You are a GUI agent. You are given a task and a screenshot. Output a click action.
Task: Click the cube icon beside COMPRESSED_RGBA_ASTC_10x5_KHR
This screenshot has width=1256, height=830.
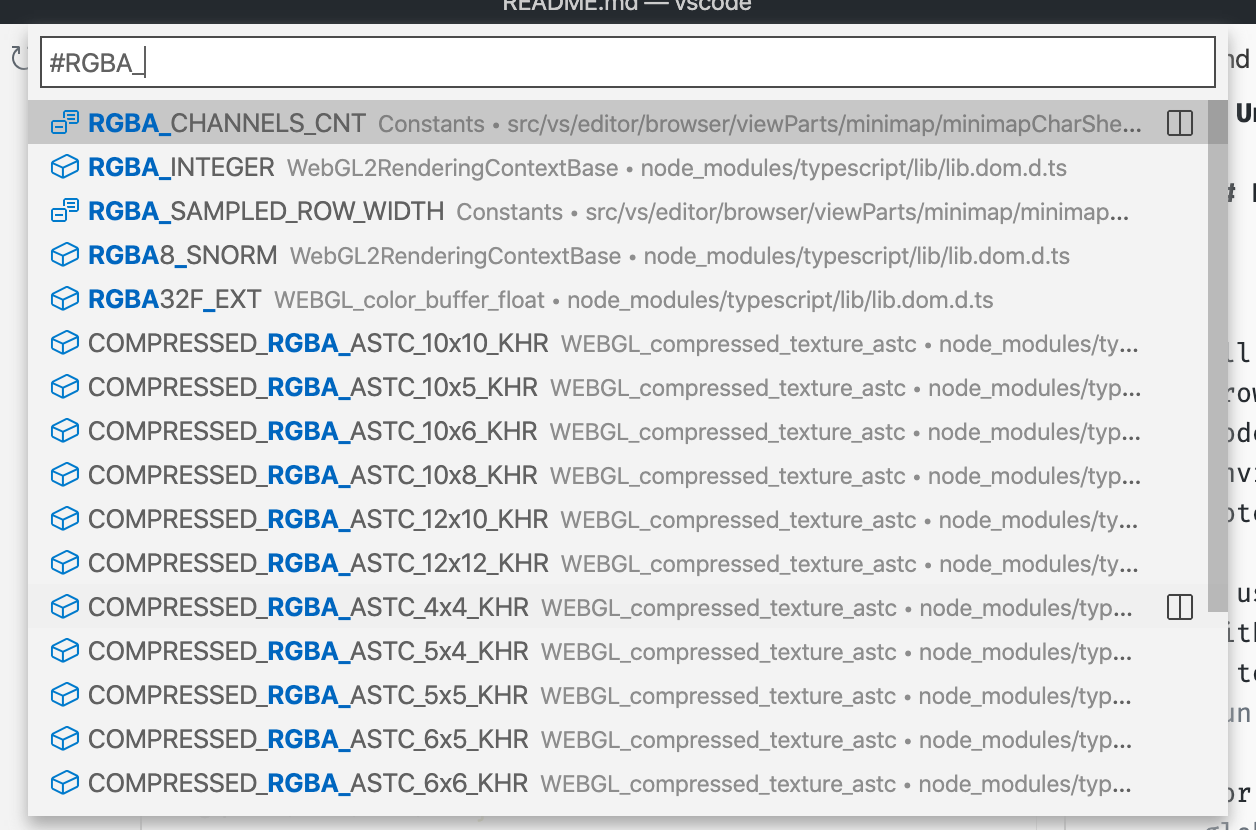click(63, 387)
